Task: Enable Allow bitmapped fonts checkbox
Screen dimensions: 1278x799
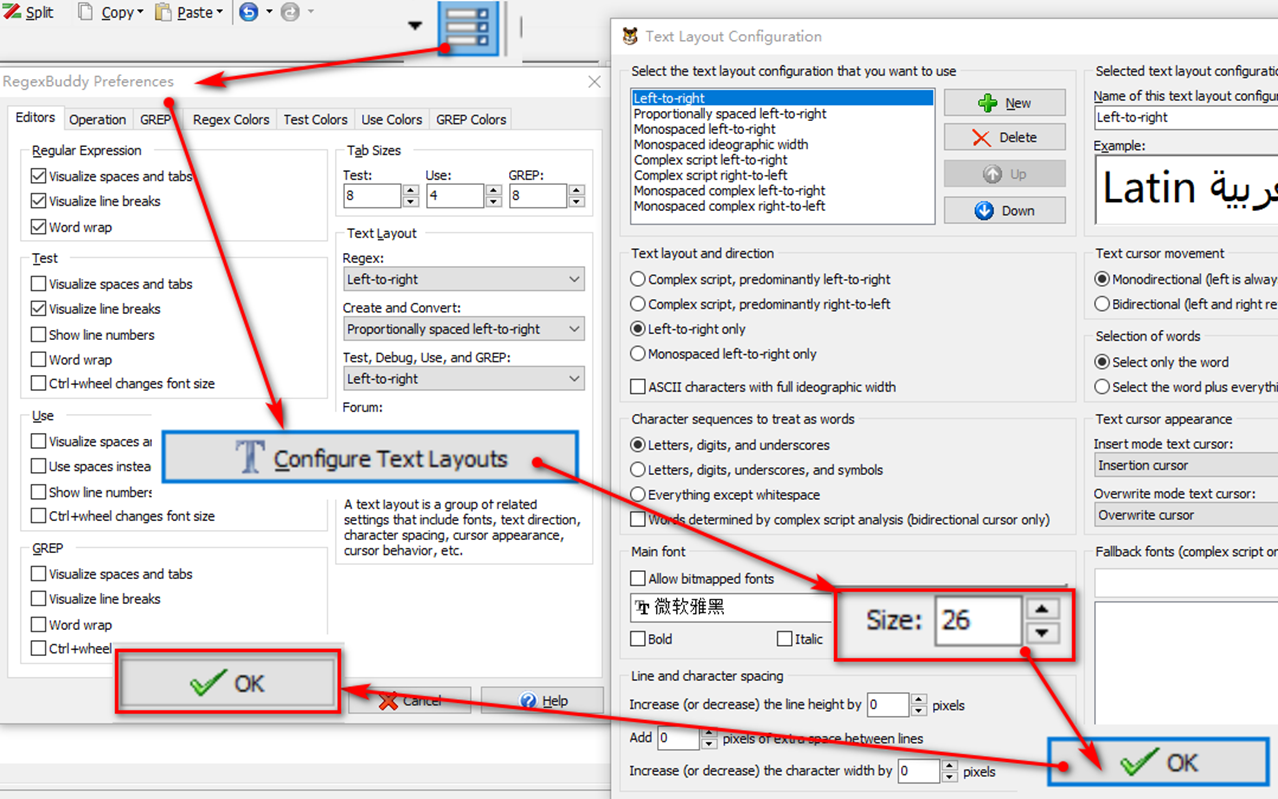Action: click(638, 579)
